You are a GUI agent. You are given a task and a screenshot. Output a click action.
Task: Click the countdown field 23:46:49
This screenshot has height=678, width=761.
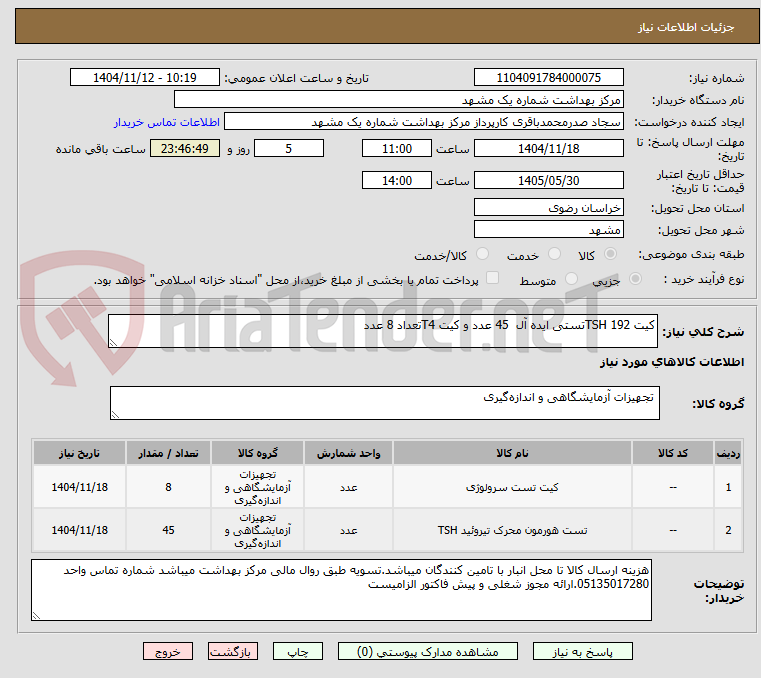pos(185,148)
